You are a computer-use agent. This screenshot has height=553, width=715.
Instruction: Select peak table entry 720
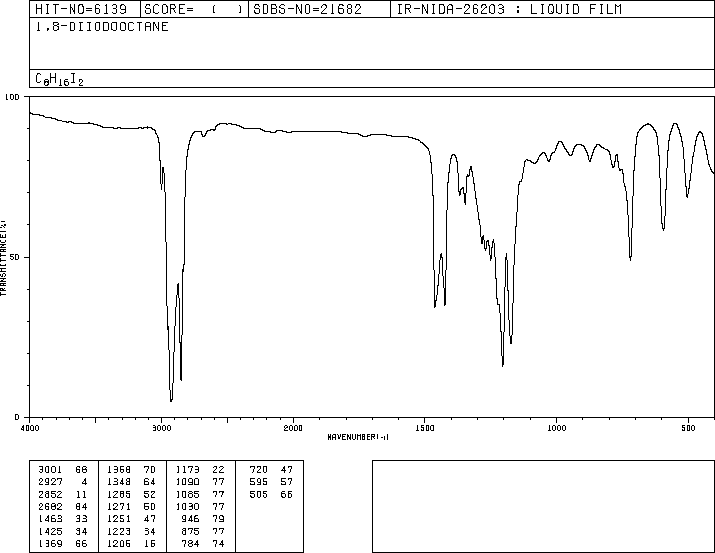(259, 470)
